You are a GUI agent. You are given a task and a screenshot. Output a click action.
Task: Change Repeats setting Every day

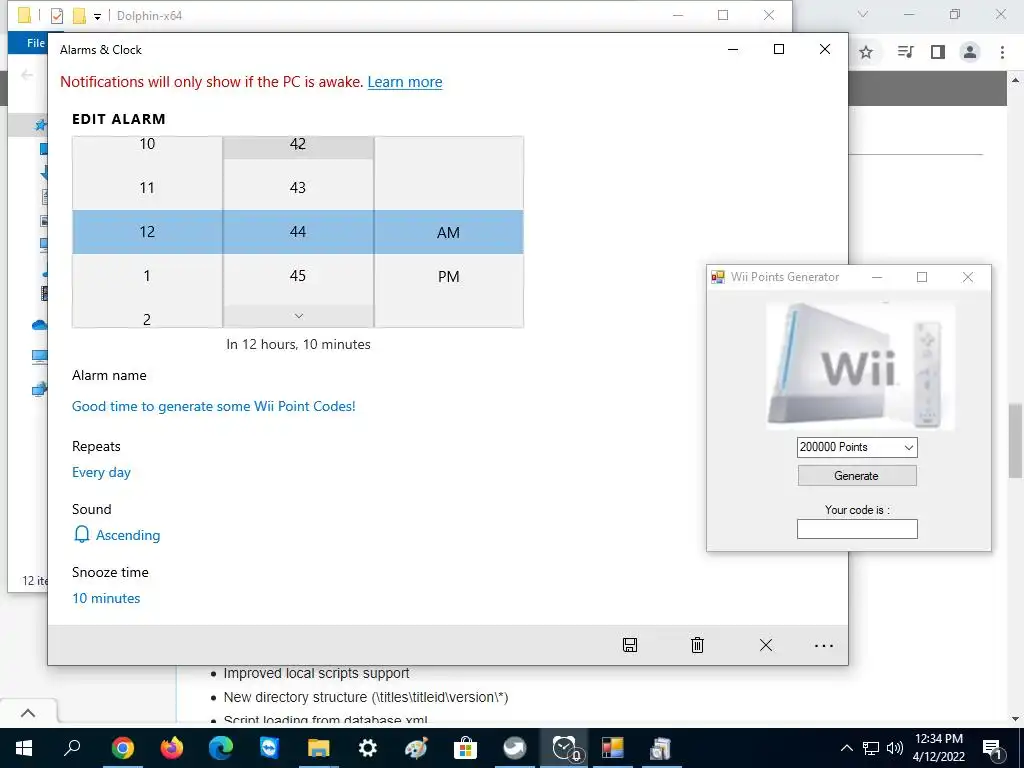pos(101,472)
